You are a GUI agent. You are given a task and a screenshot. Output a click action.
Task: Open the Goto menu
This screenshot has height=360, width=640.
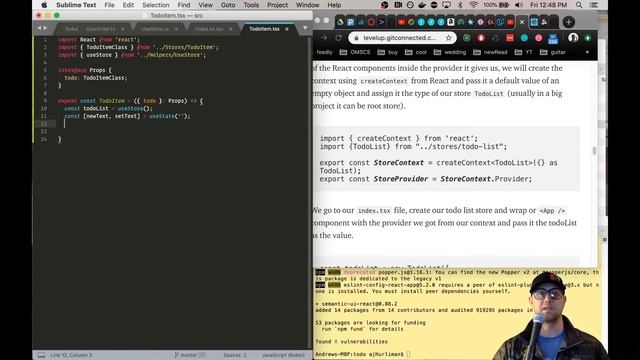coord(228,5)
